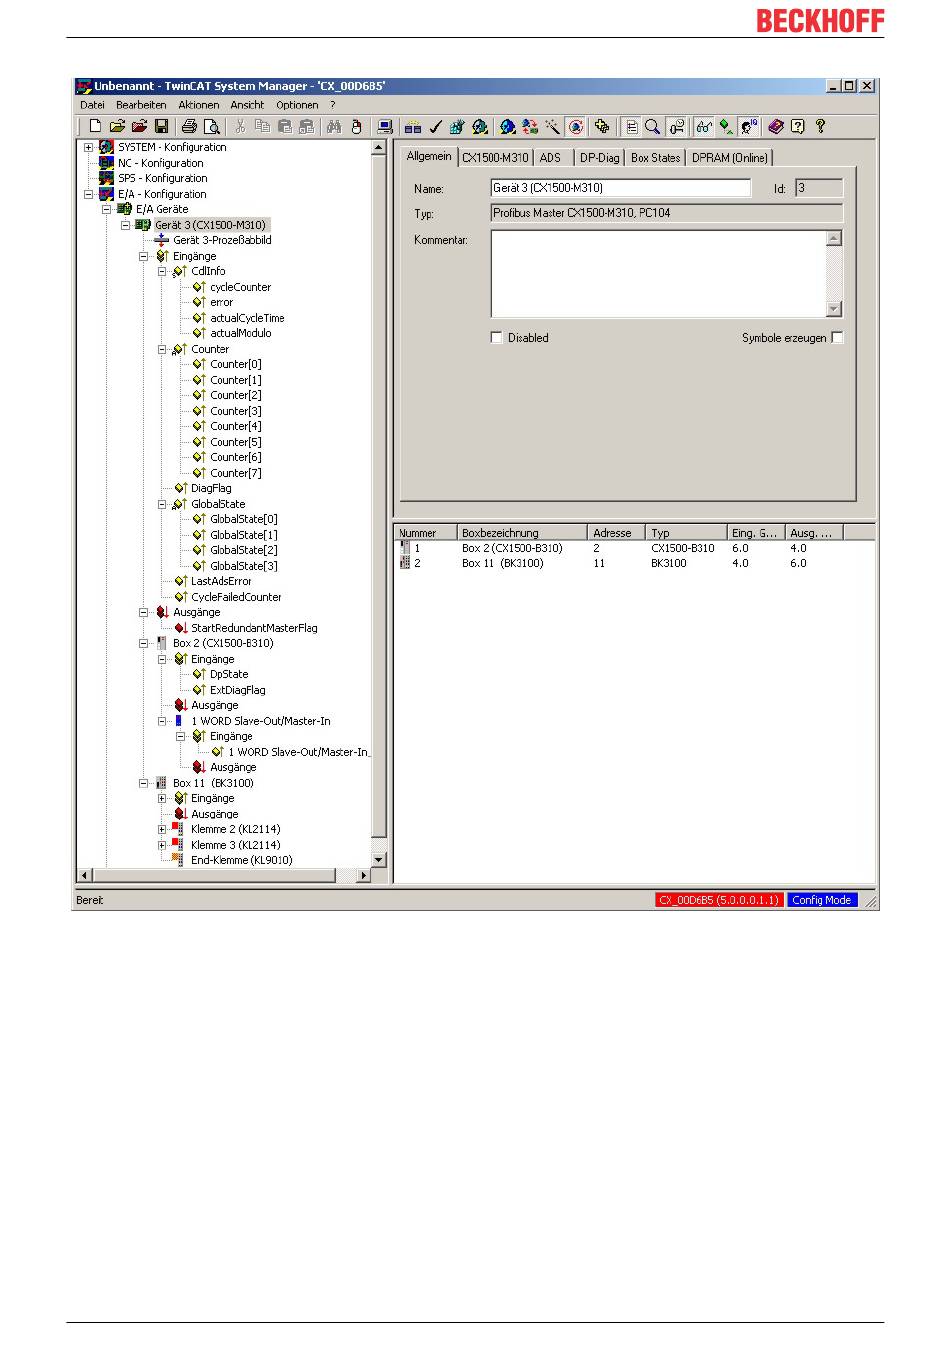Click the magnifying glass search icon
950x1369 pixels.
tap(652, 126)
